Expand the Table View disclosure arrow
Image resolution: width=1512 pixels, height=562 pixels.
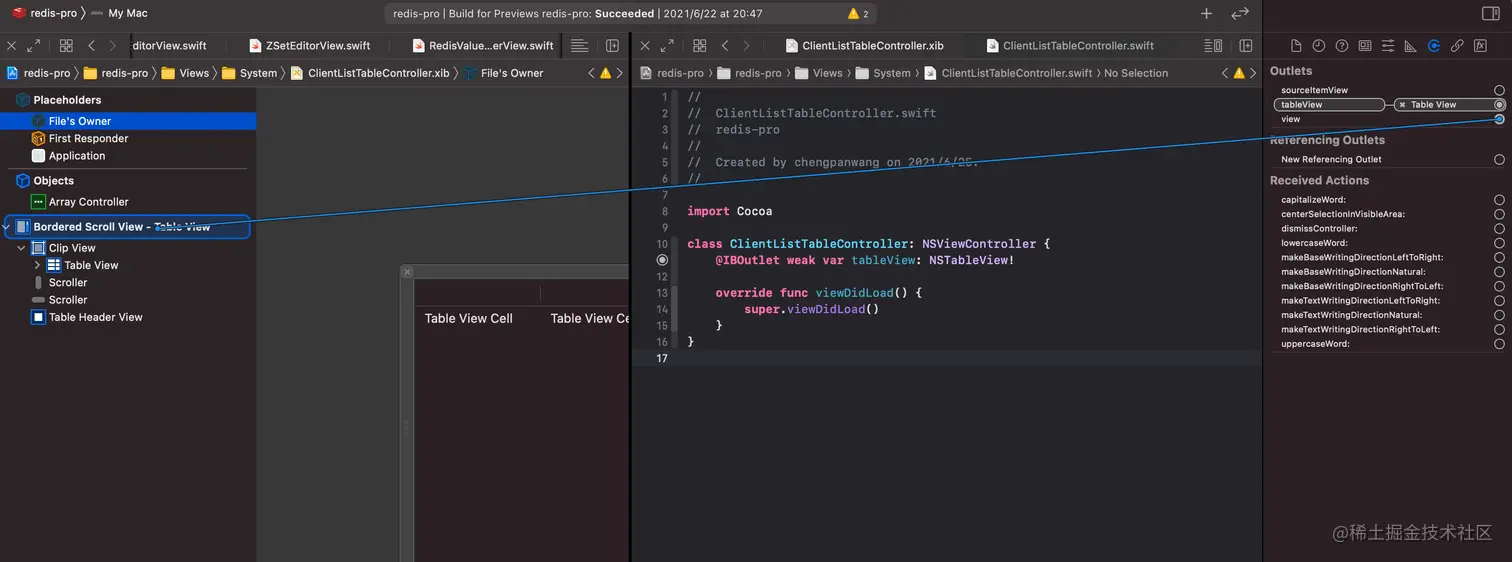point(38,265)
